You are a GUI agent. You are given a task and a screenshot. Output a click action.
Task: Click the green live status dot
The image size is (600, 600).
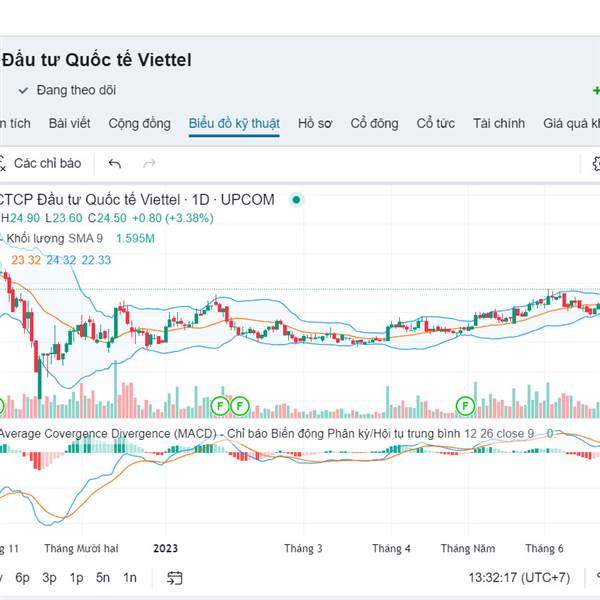296,200
